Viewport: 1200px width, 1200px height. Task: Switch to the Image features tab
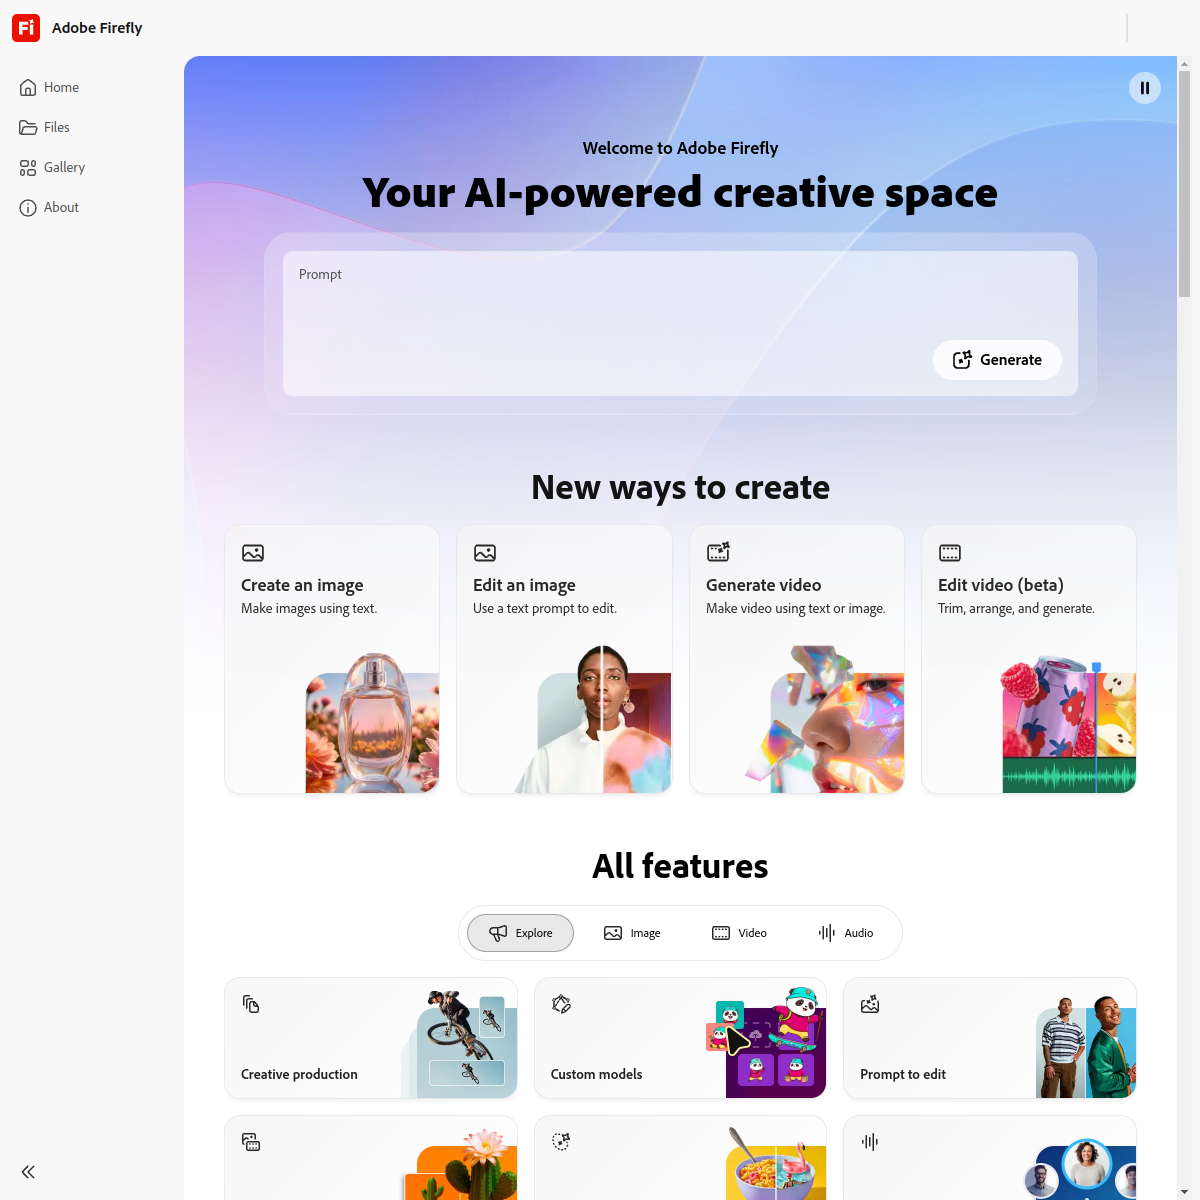tap(632, 933)
